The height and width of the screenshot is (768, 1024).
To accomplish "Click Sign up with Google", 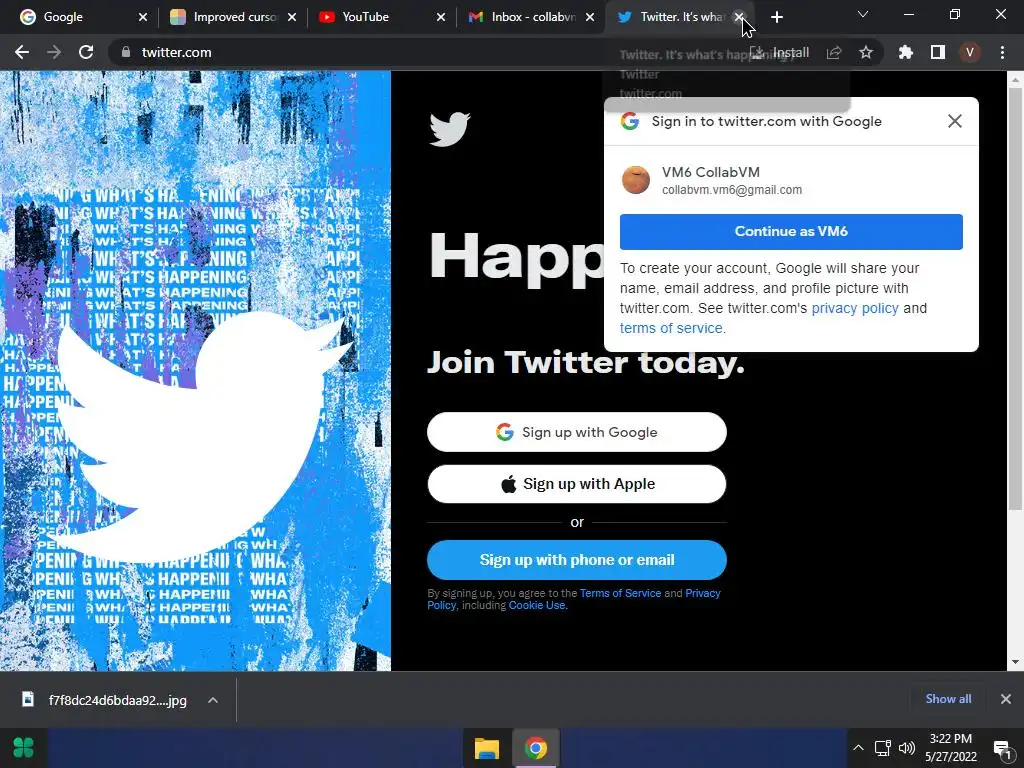I will tap(577, 432).
